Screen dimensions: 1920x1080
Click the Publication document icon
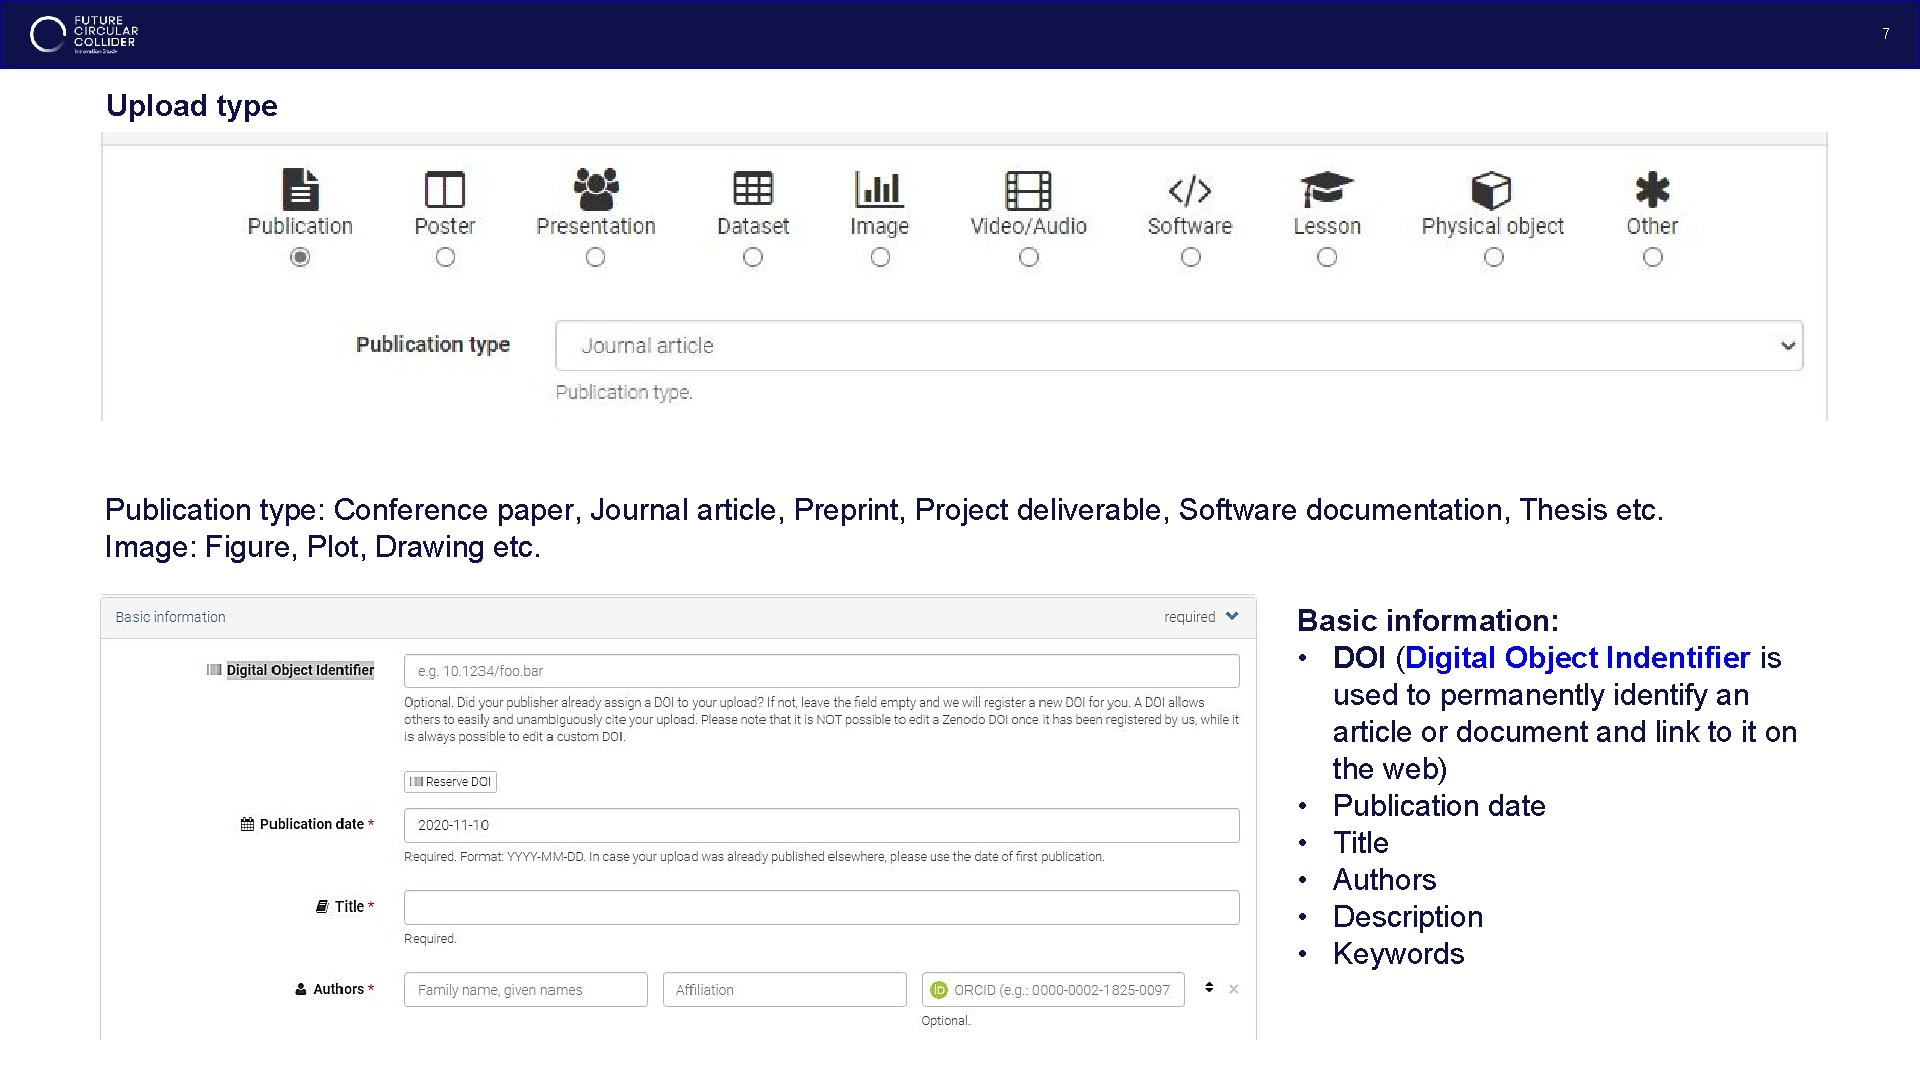pos(300,189)
